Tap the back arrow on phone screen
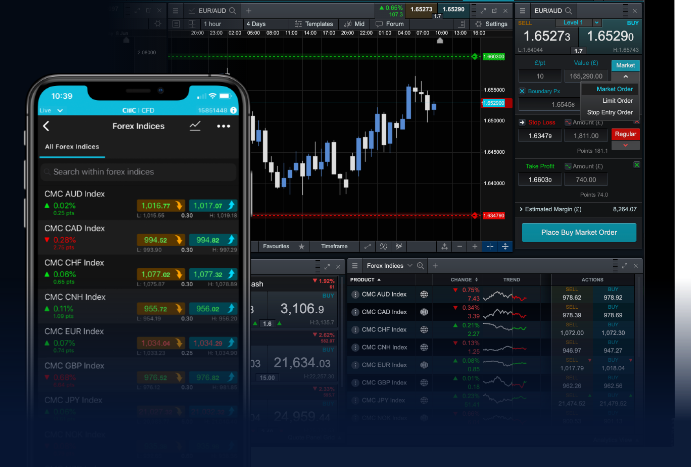The height and width of the screenshot is (467, 691). pyautogui.click(x=46, y=127)
